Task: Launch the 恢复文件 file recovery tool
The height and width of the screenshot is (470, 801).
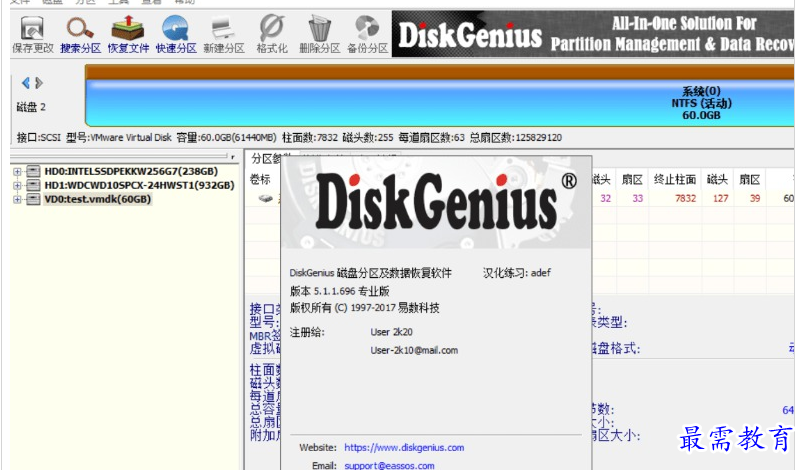Action: coord(128,34)
